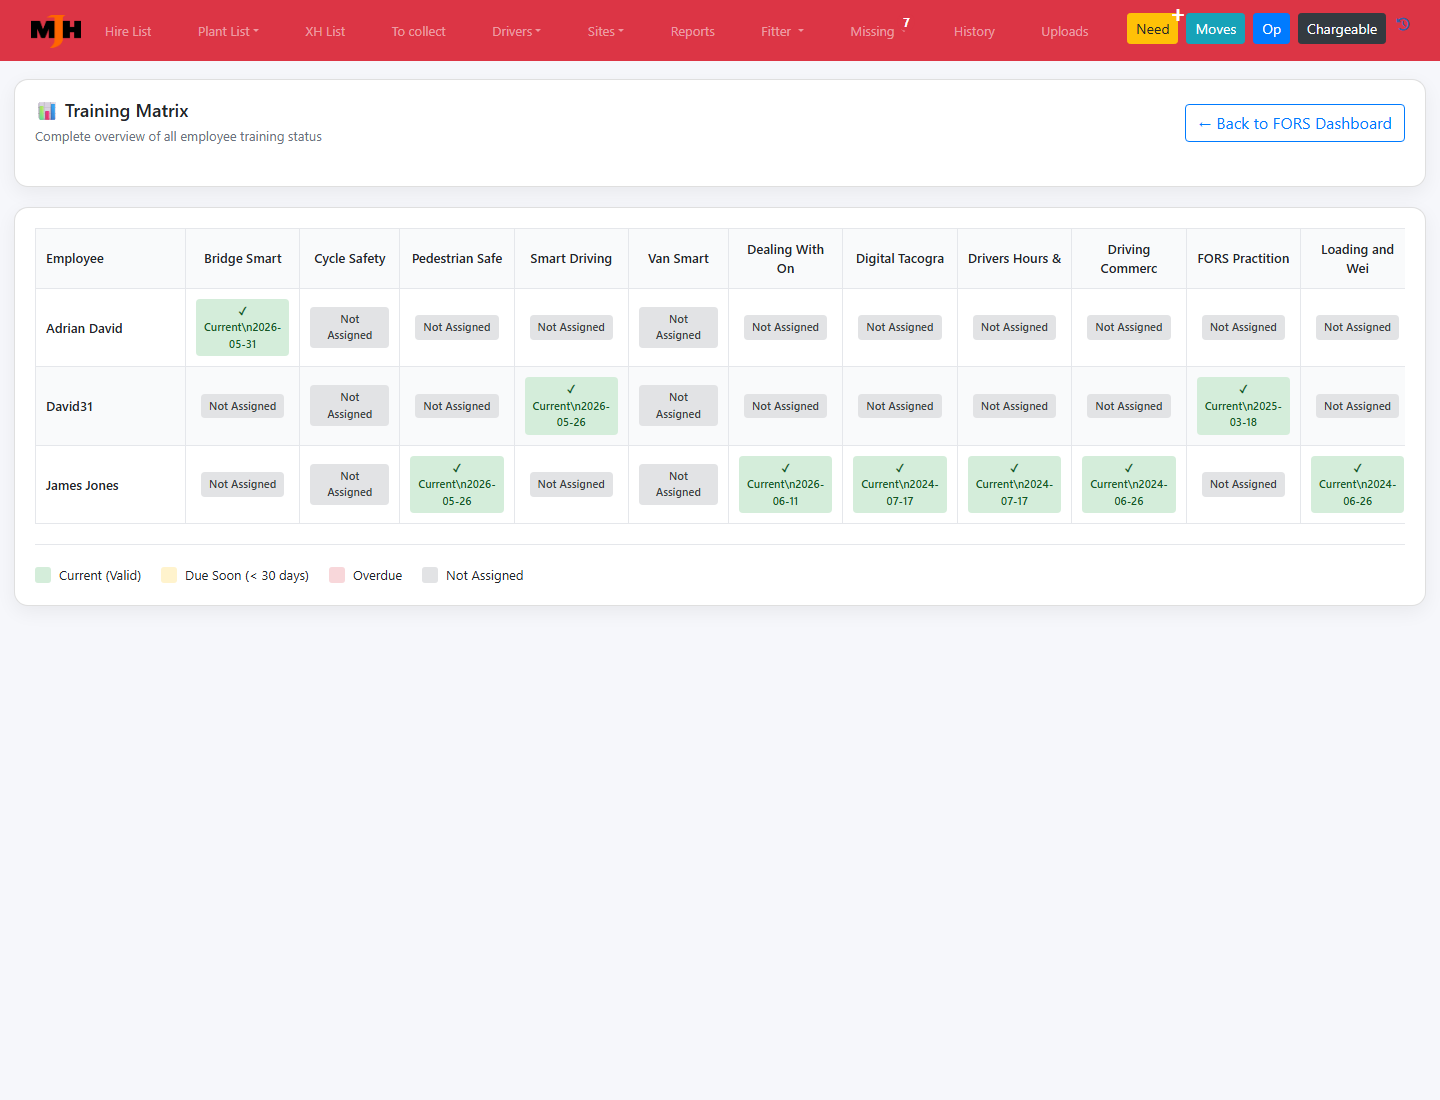Click the blue Op button
The image size is (1440, 1100).
pos(1271,29)
